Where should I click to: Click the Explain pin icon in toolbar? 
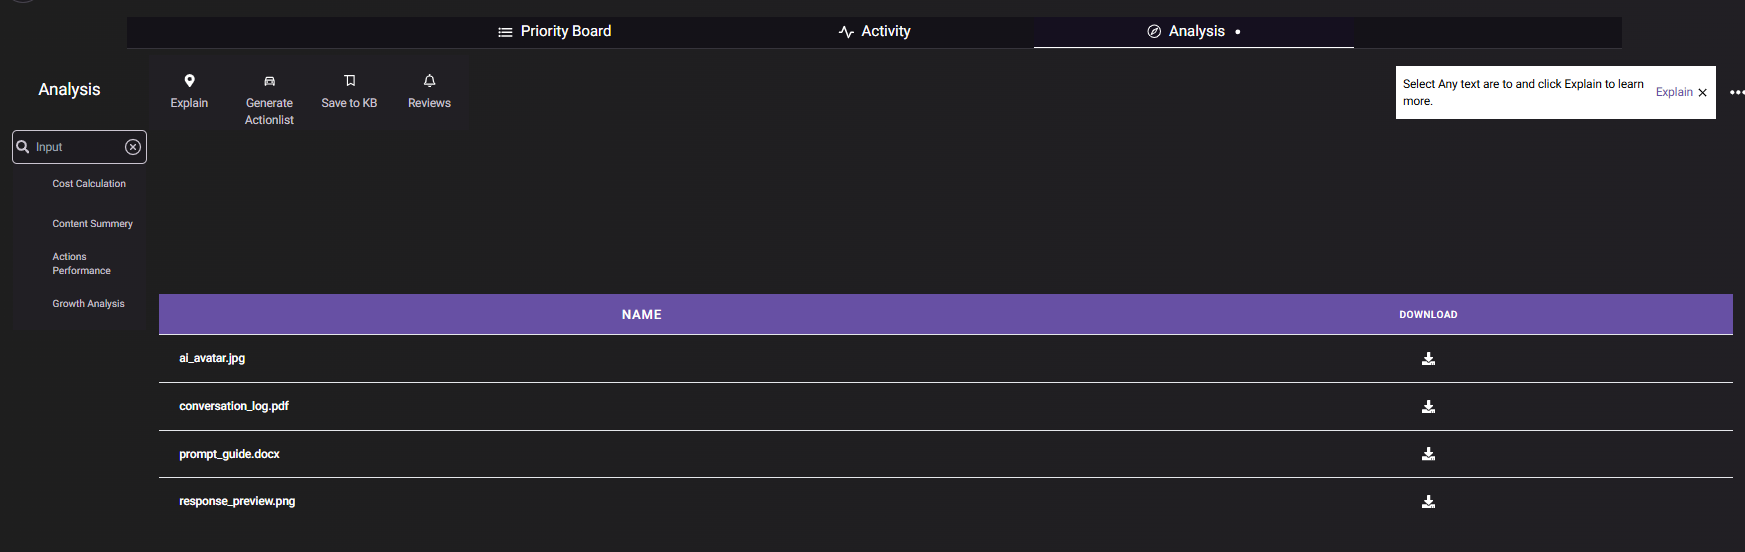[x=189, y=81]
